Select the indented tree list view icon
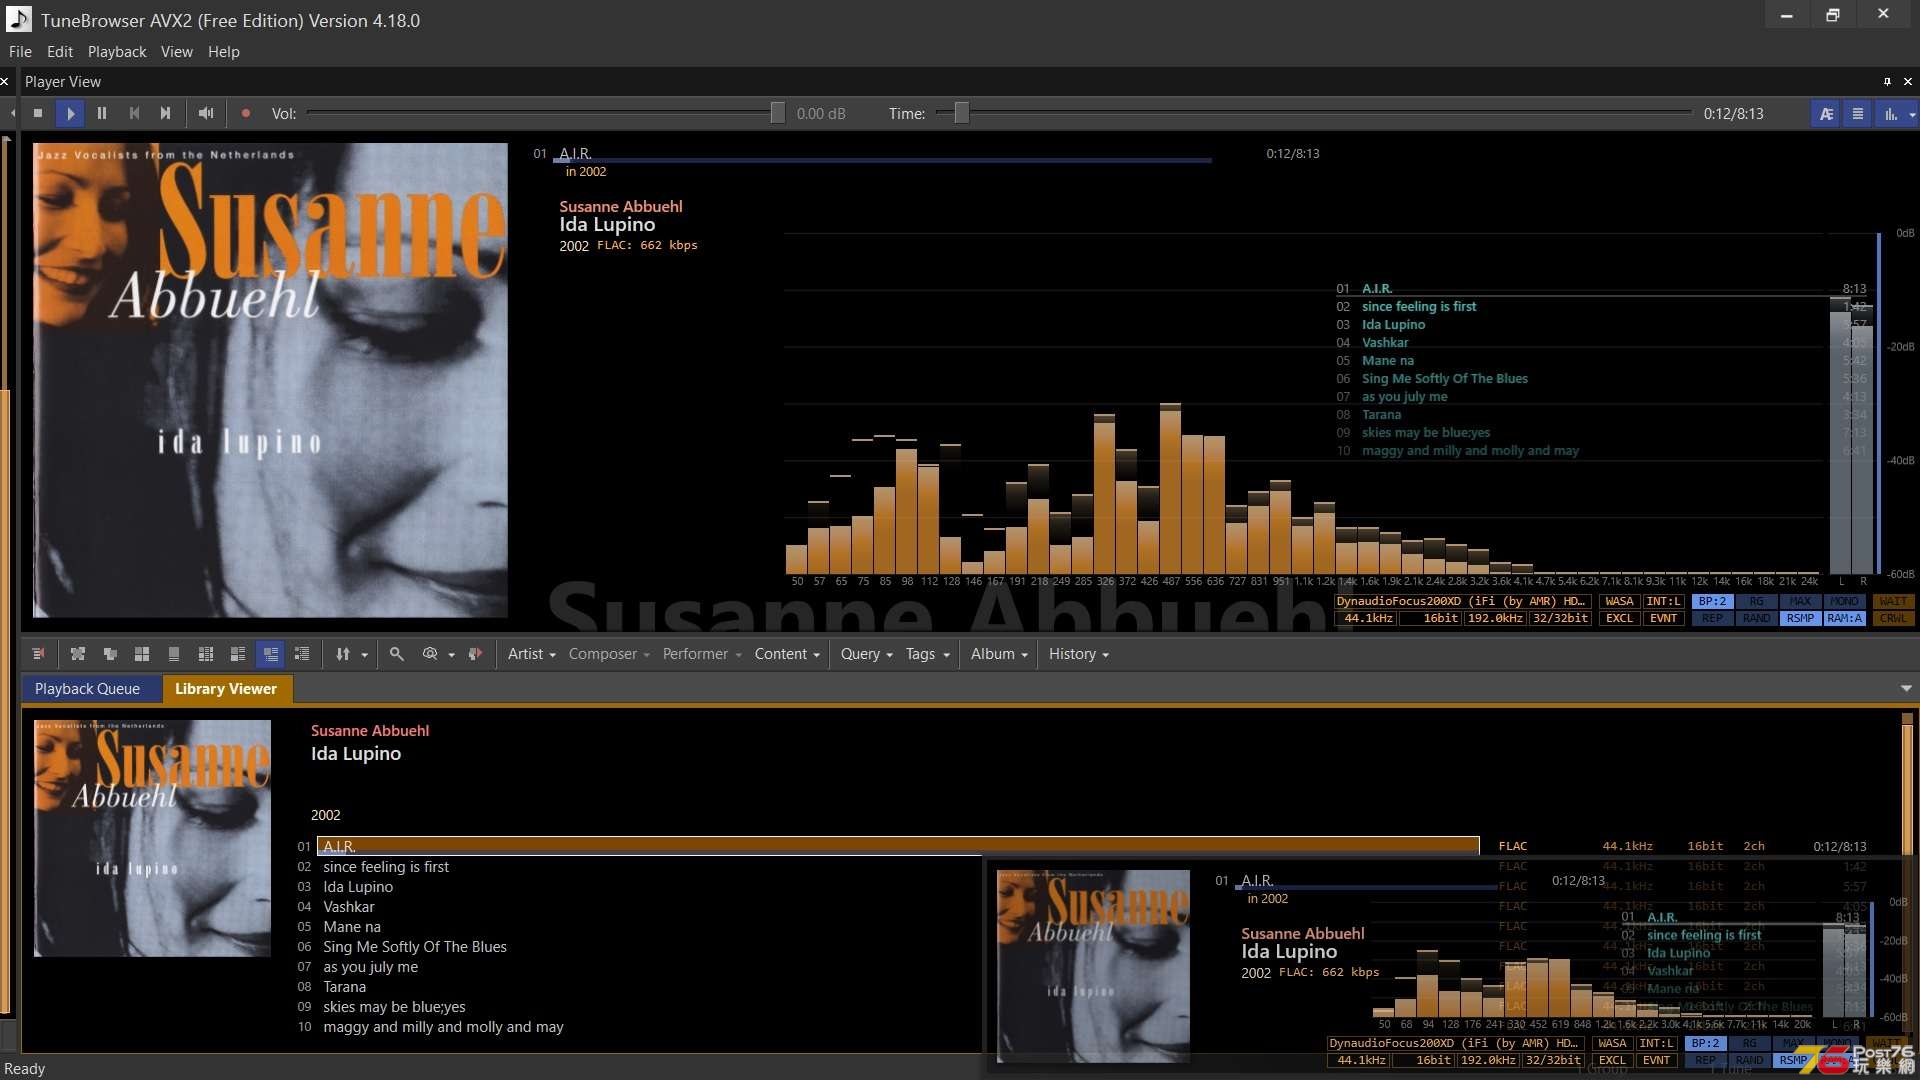Viewport: 1920px width, 1080px height. point(302,654)
